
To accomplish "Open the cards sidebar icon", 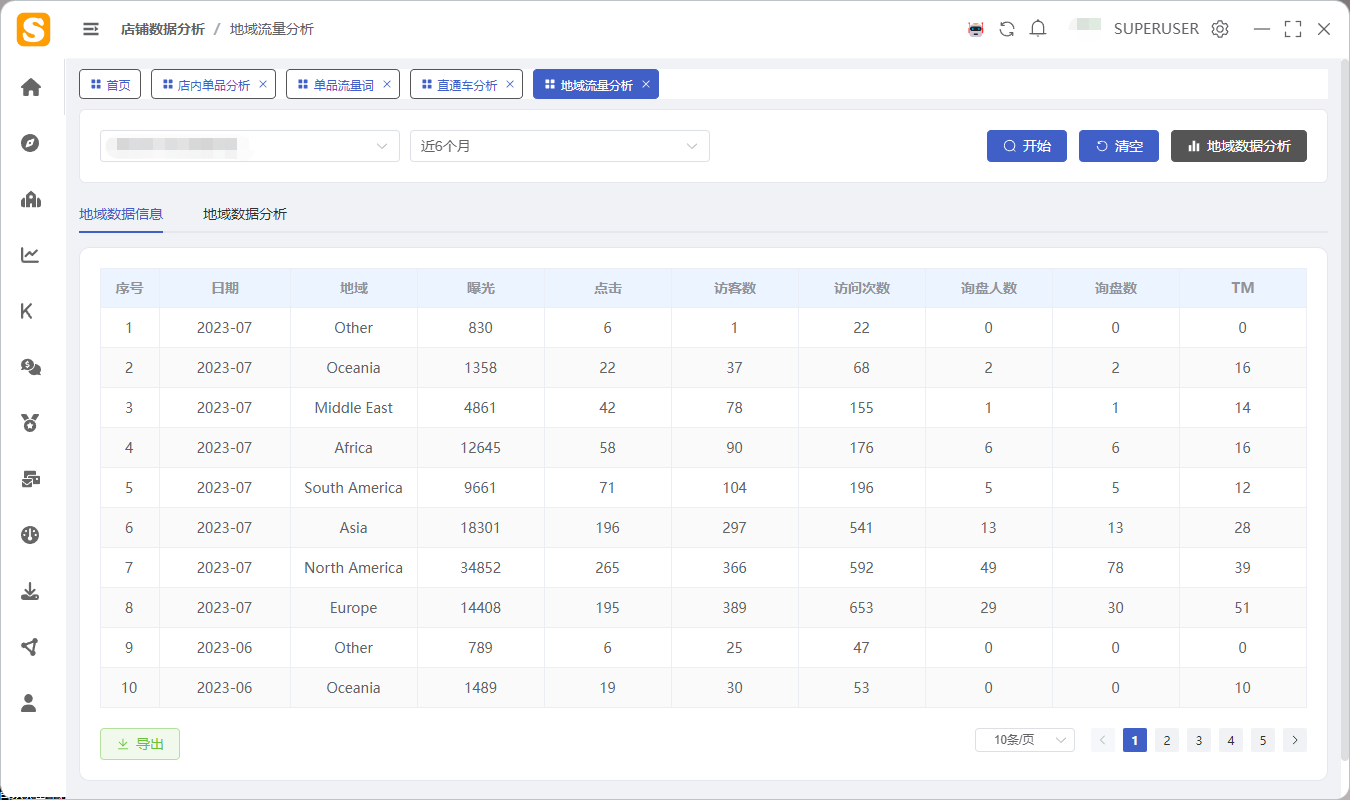I will pyautogui.click(x=31, y=479).
